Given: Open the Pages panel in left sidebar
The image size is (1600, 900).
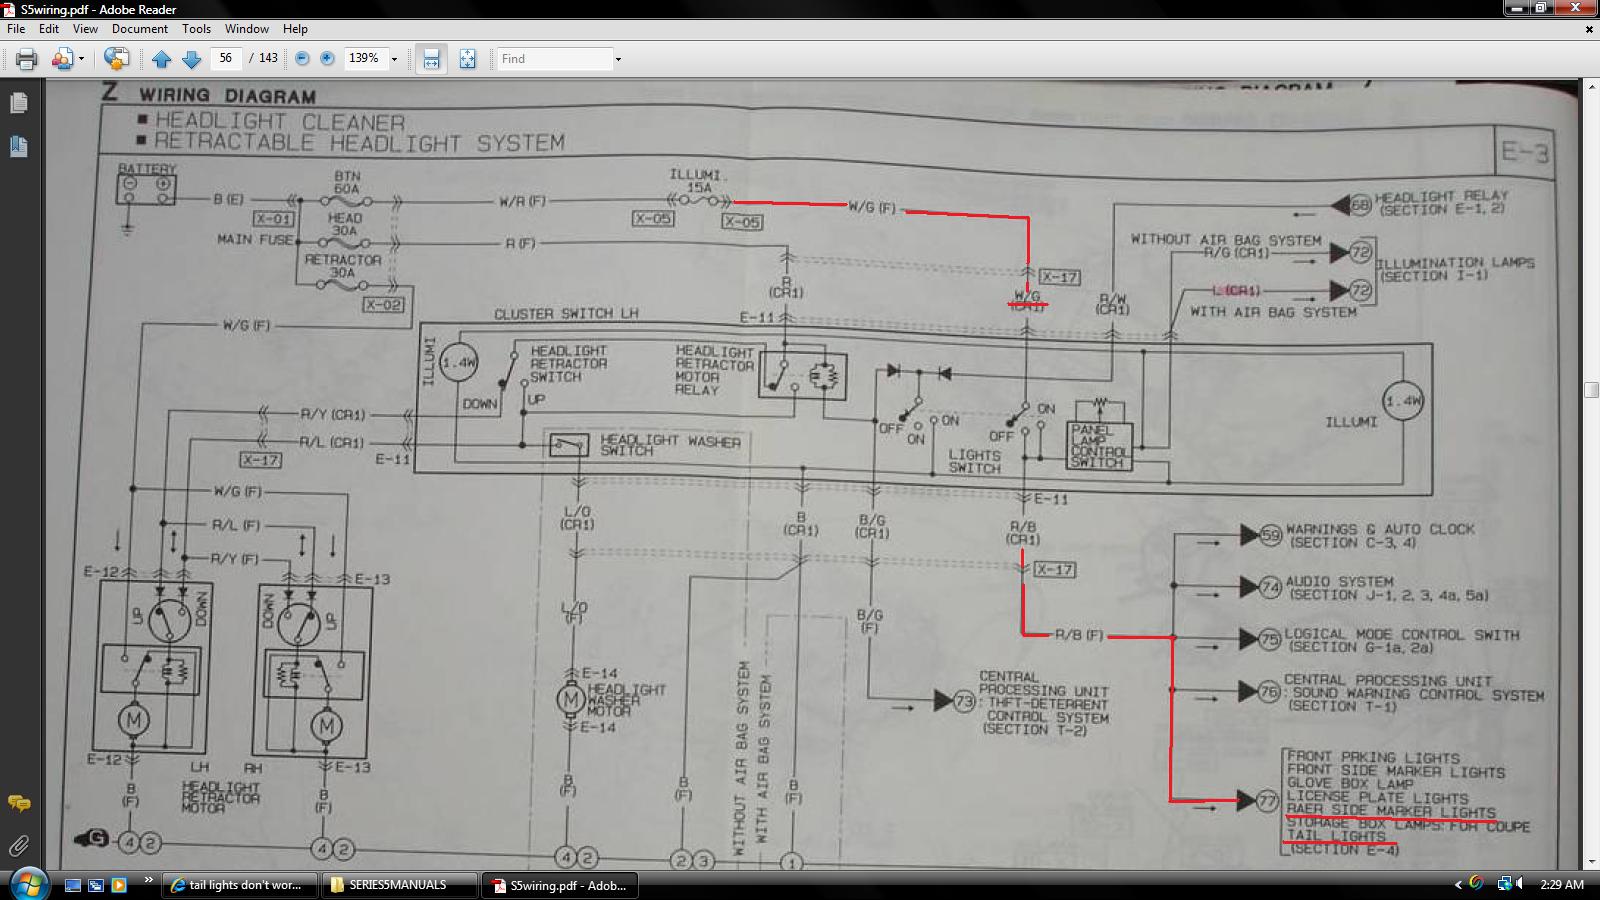Looking at the screenshot, I should click(x=18, y=103).
